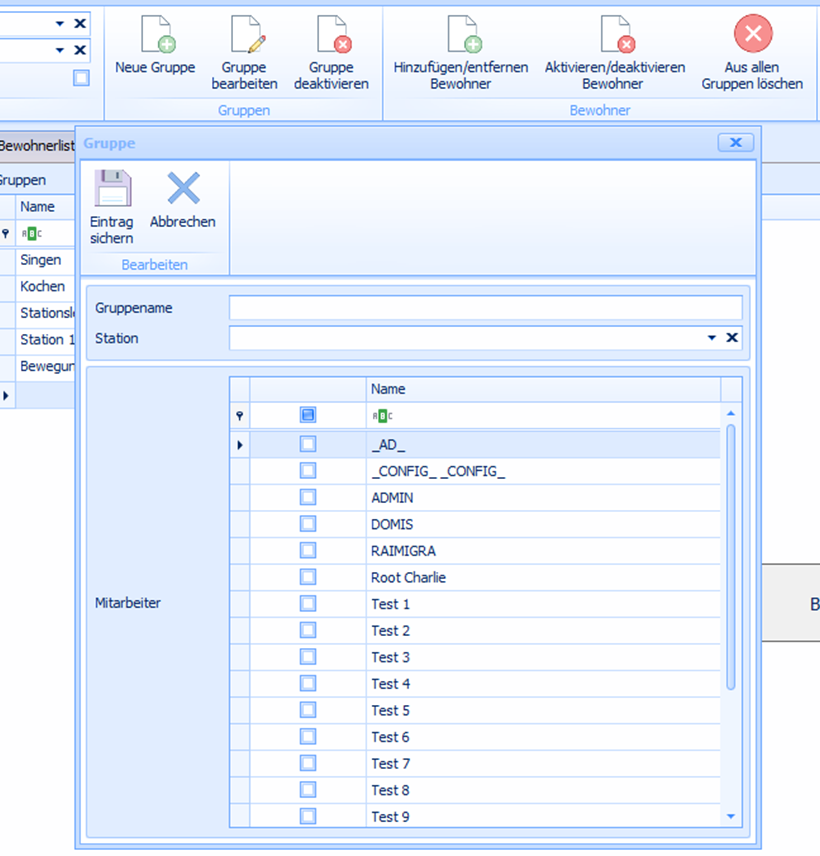Click Aus allen Gruppen löschen icon
Image resolution: width=820 pixels, height=856 pixels.
[752, 35]
